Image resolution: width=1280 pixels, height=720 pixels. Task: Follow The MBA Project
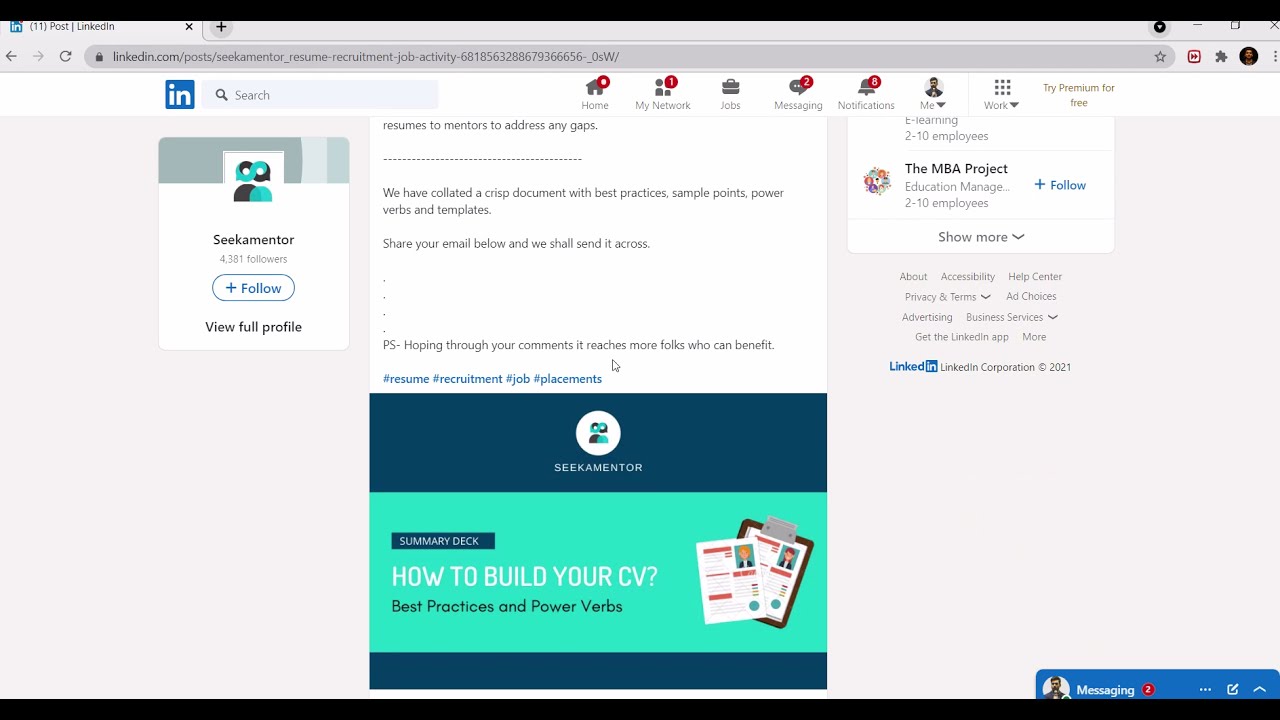point(1060,185)
